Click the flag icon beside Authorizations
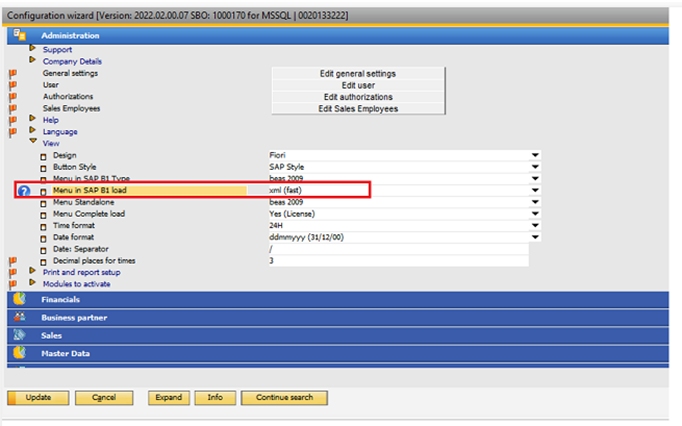The width and height of the screenshot is (682, 426). point(13,97)
